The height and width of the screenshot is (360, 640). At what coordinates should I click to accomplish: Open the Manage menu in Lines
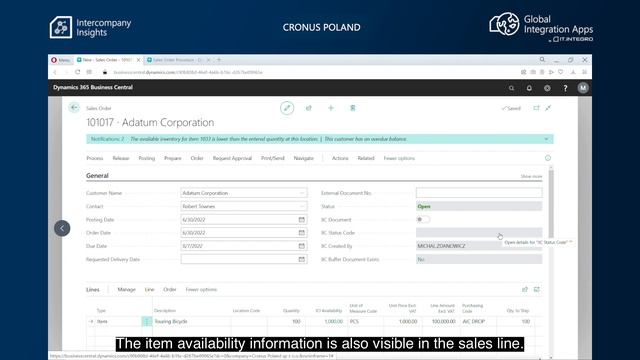(127, 289)
